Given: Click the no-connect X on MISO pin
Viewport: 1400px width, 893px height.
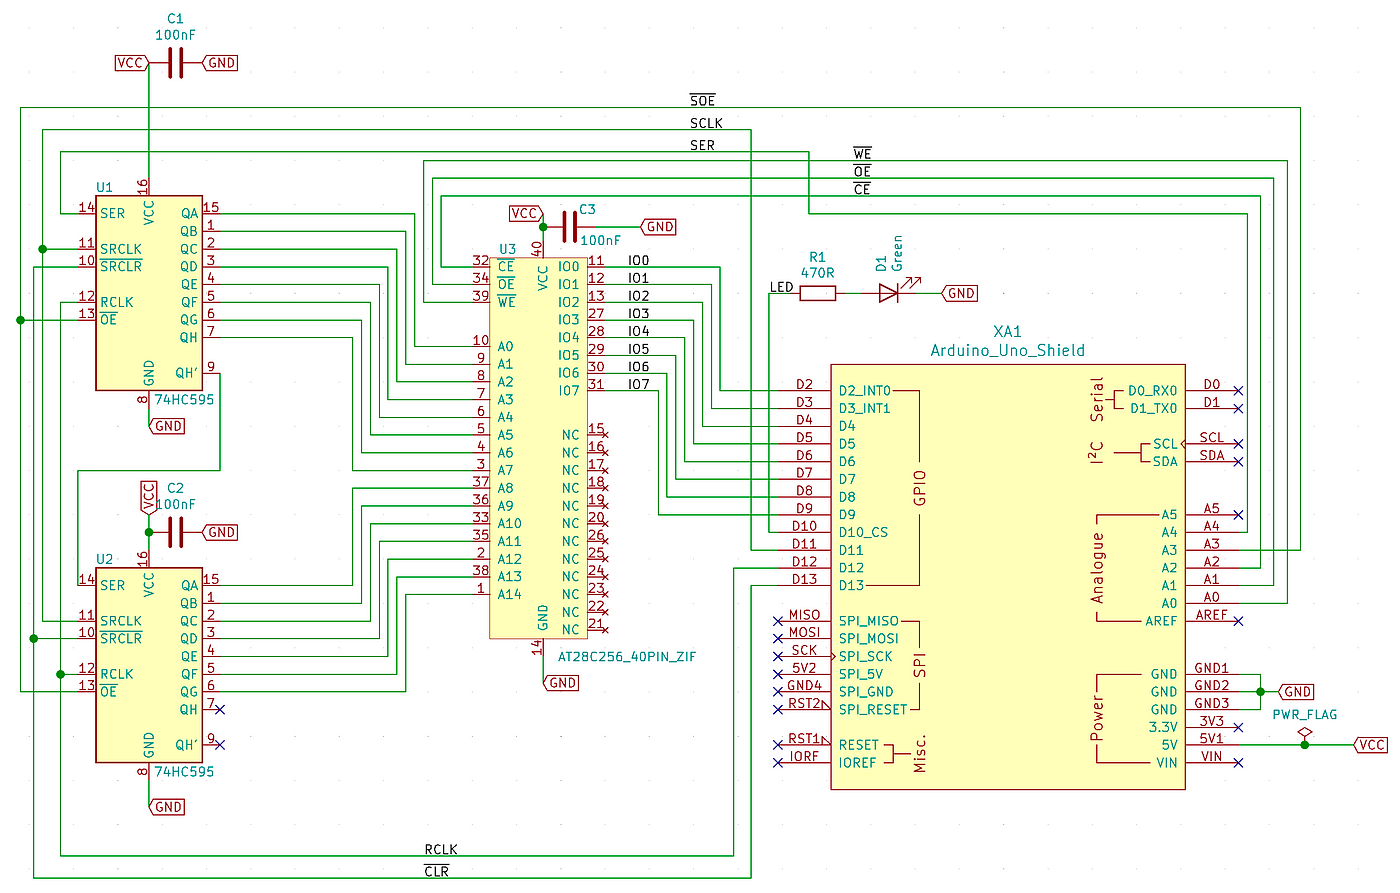Looking at the screenshot, I should click(x=778, y=621).
